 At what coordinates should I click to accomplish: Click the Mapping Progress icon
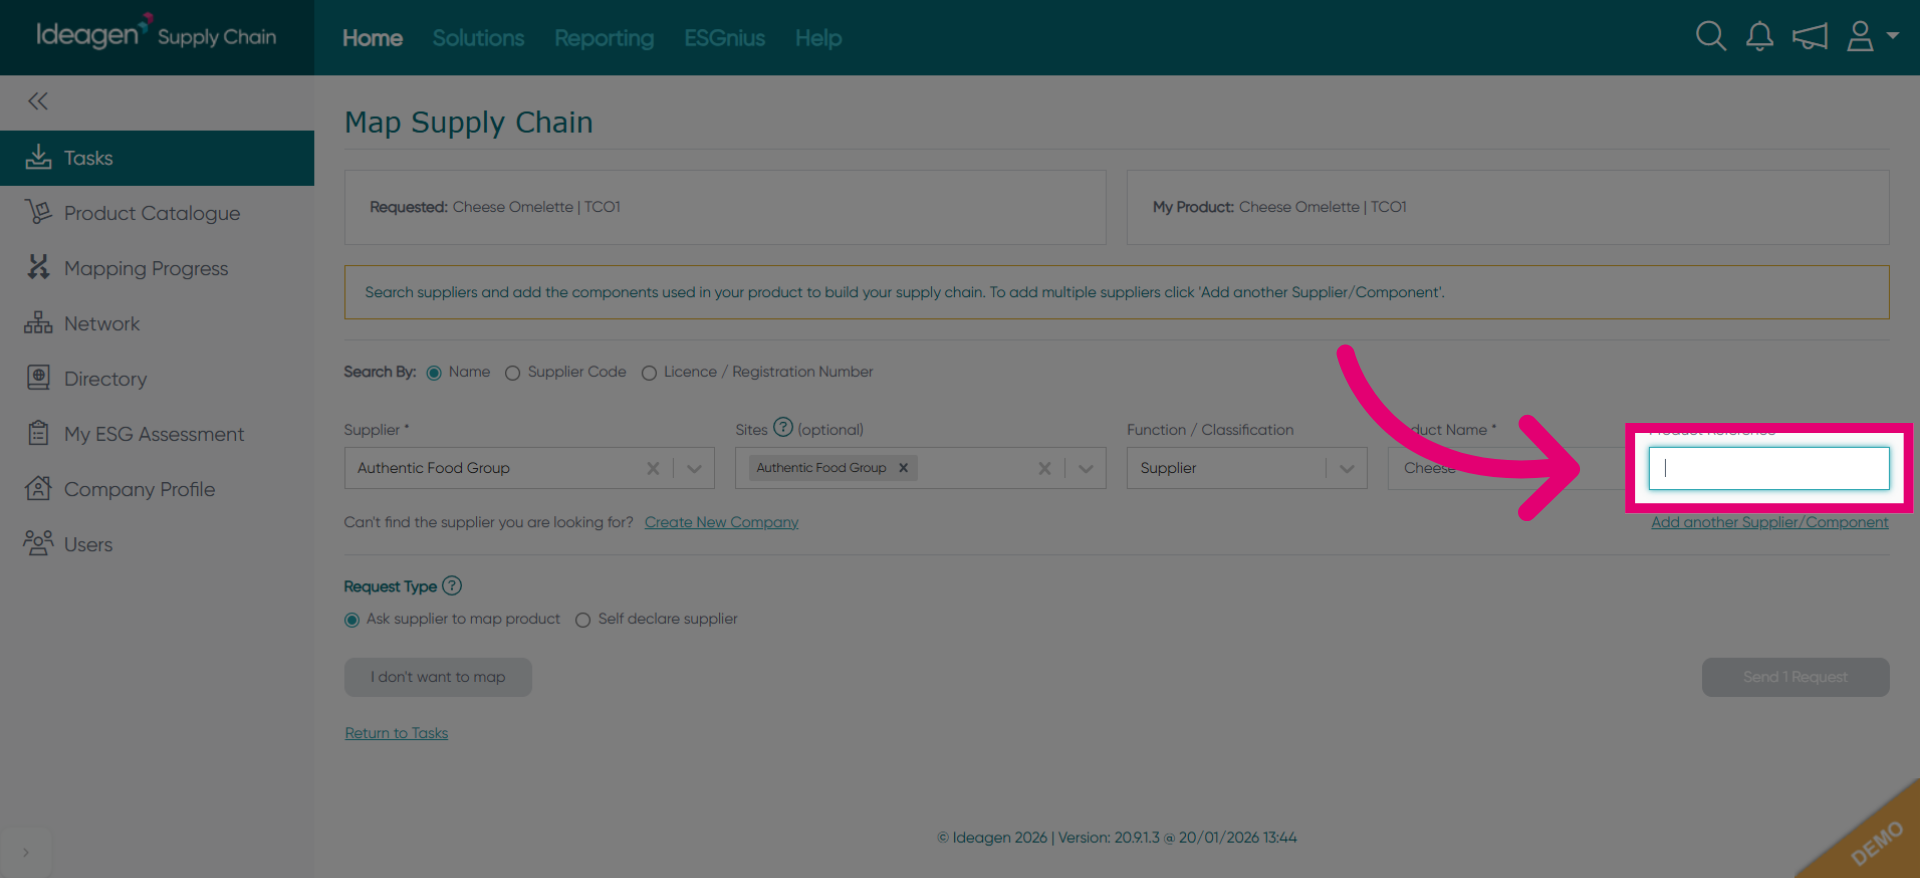coord(38,267)
